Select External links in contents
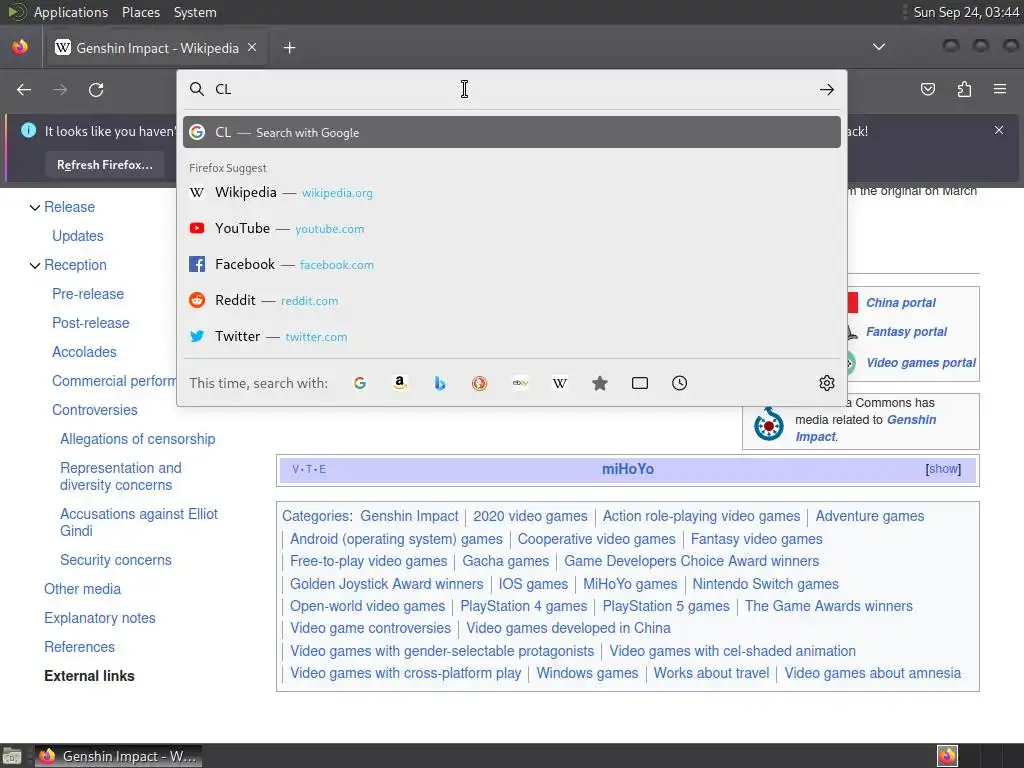This screenshot has width=1024, height=768. click(x=89, y=676)
